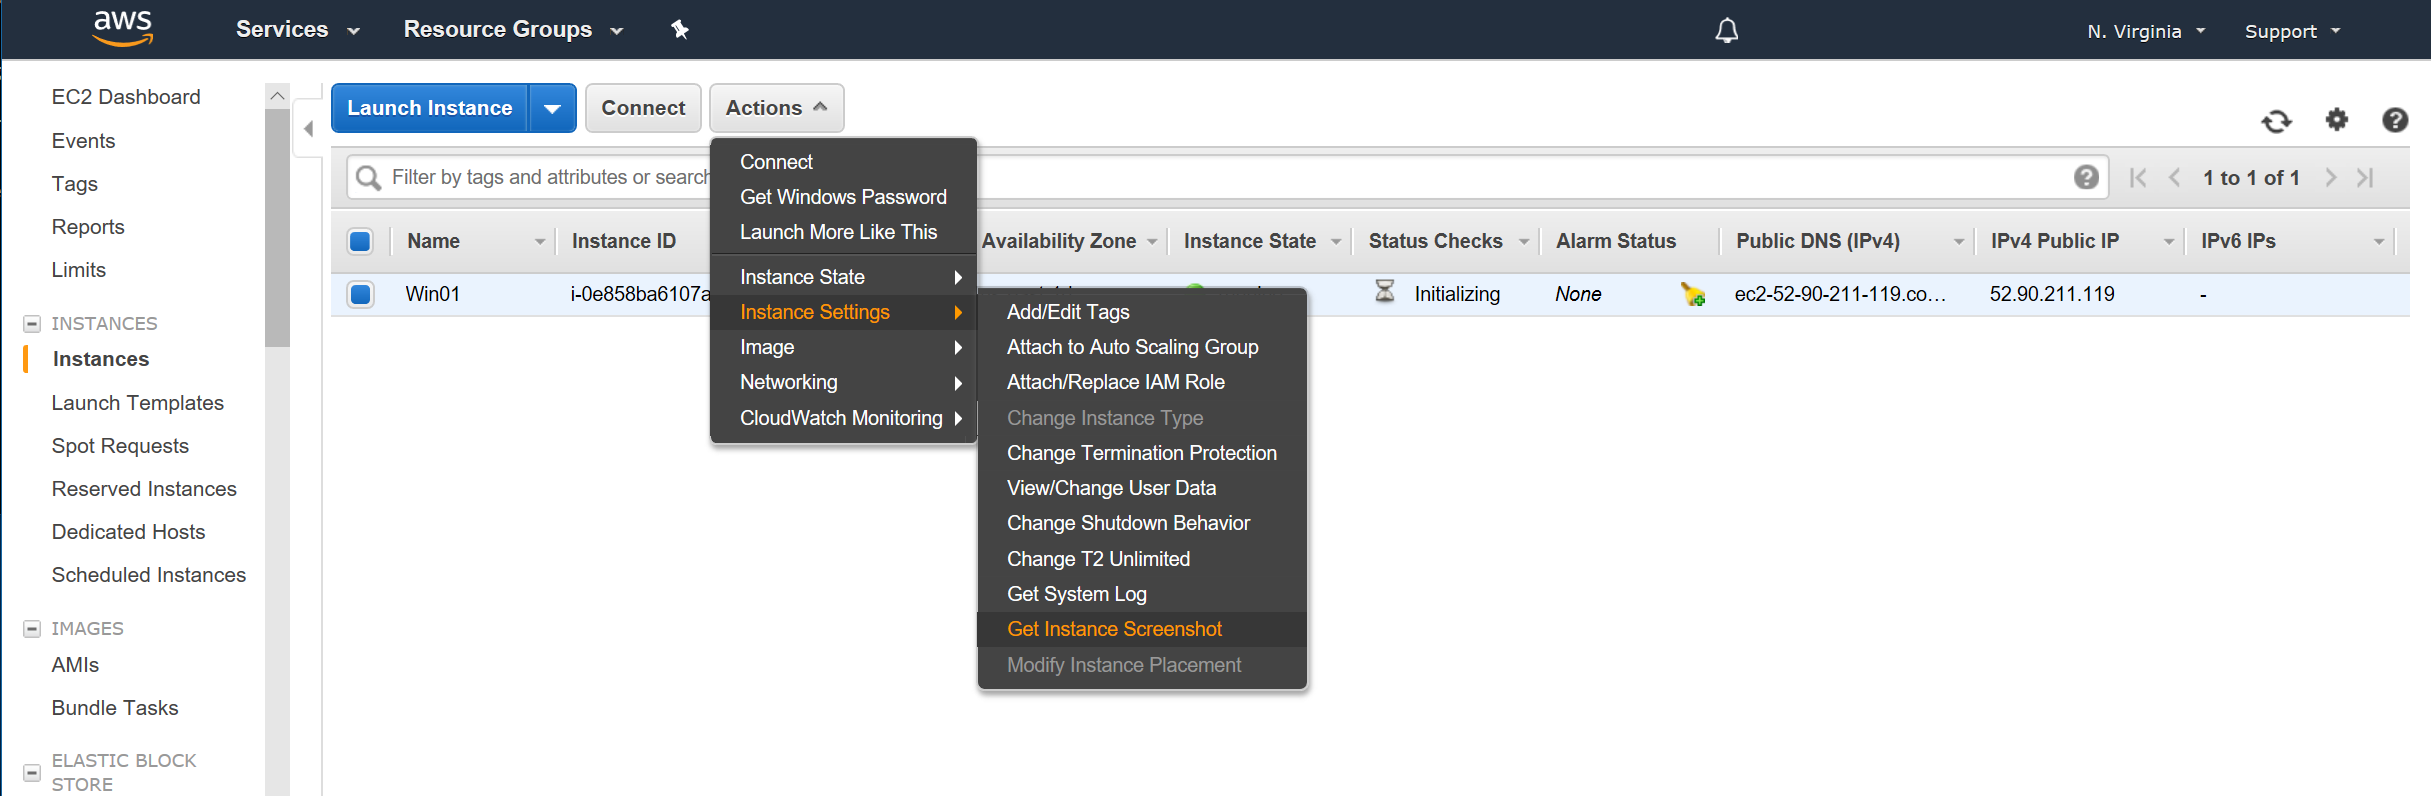Open Events in sidebar
This screenshot has height=796, width=2431.
tap(83, 141)
